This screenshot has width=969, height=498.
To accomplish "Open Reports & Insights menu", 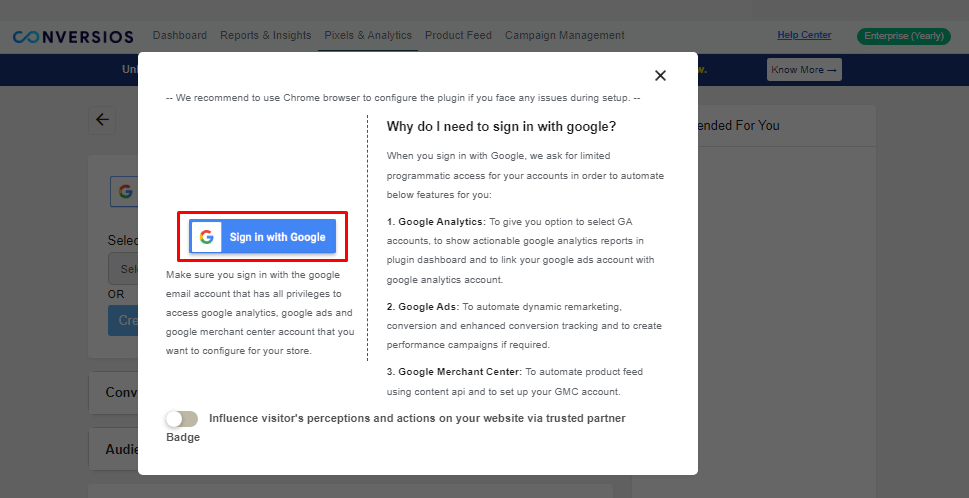I will tap(266, 35).
